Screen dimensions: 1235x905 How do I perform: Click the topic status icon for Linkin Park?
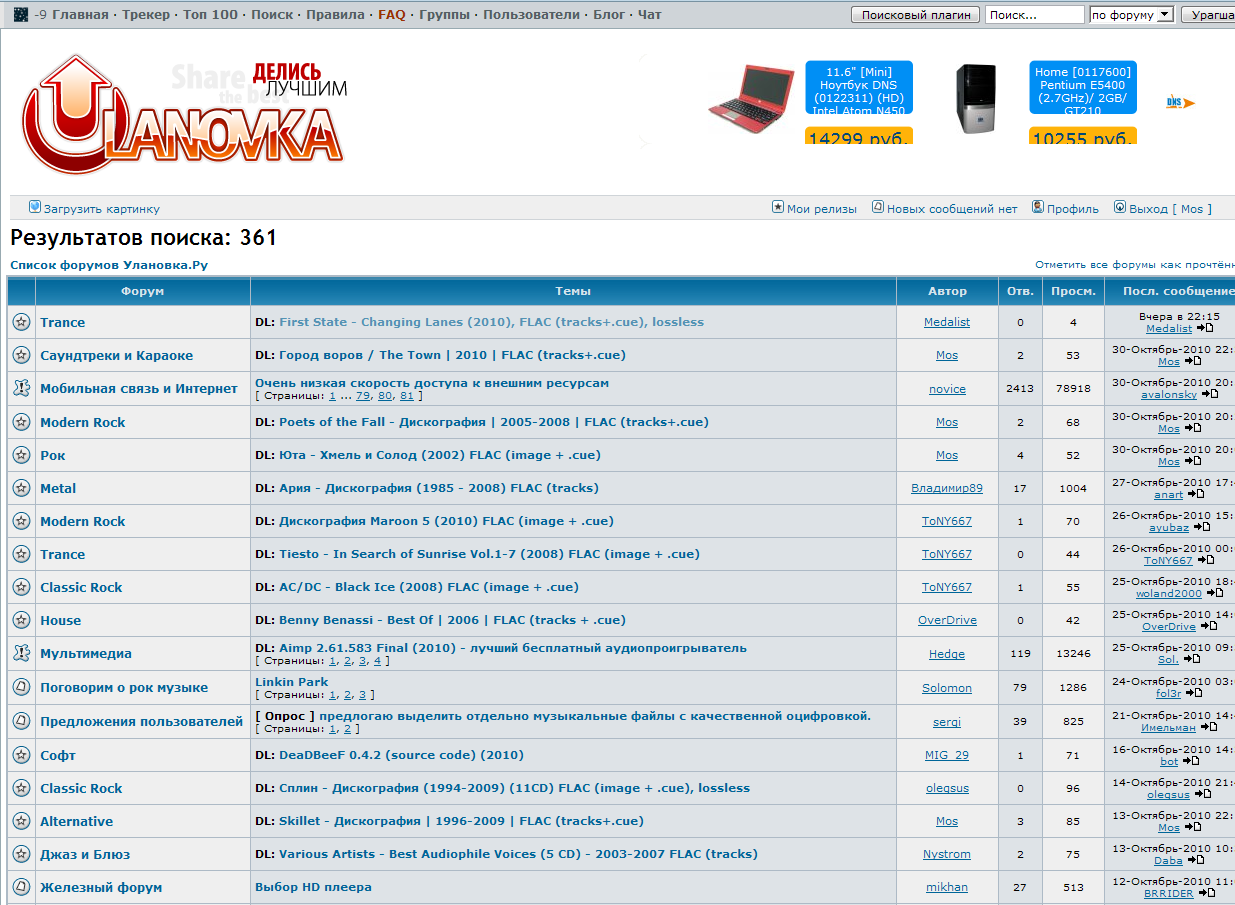(21, 687)
